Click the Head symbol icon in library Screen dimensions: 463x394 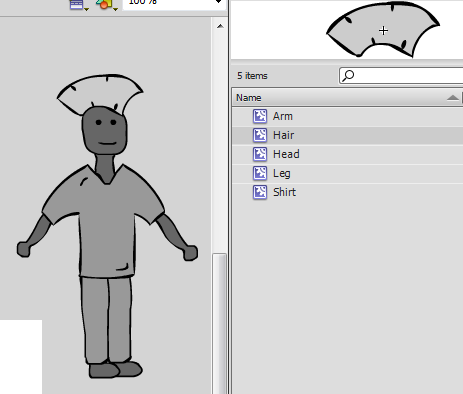click(260, 154)
